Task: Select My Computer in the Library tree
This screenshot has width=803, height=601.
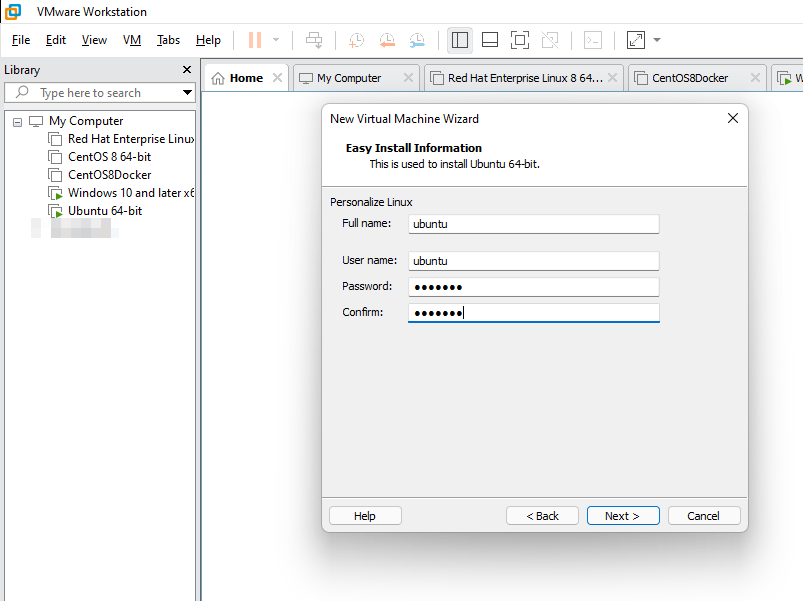Action: 86,121
